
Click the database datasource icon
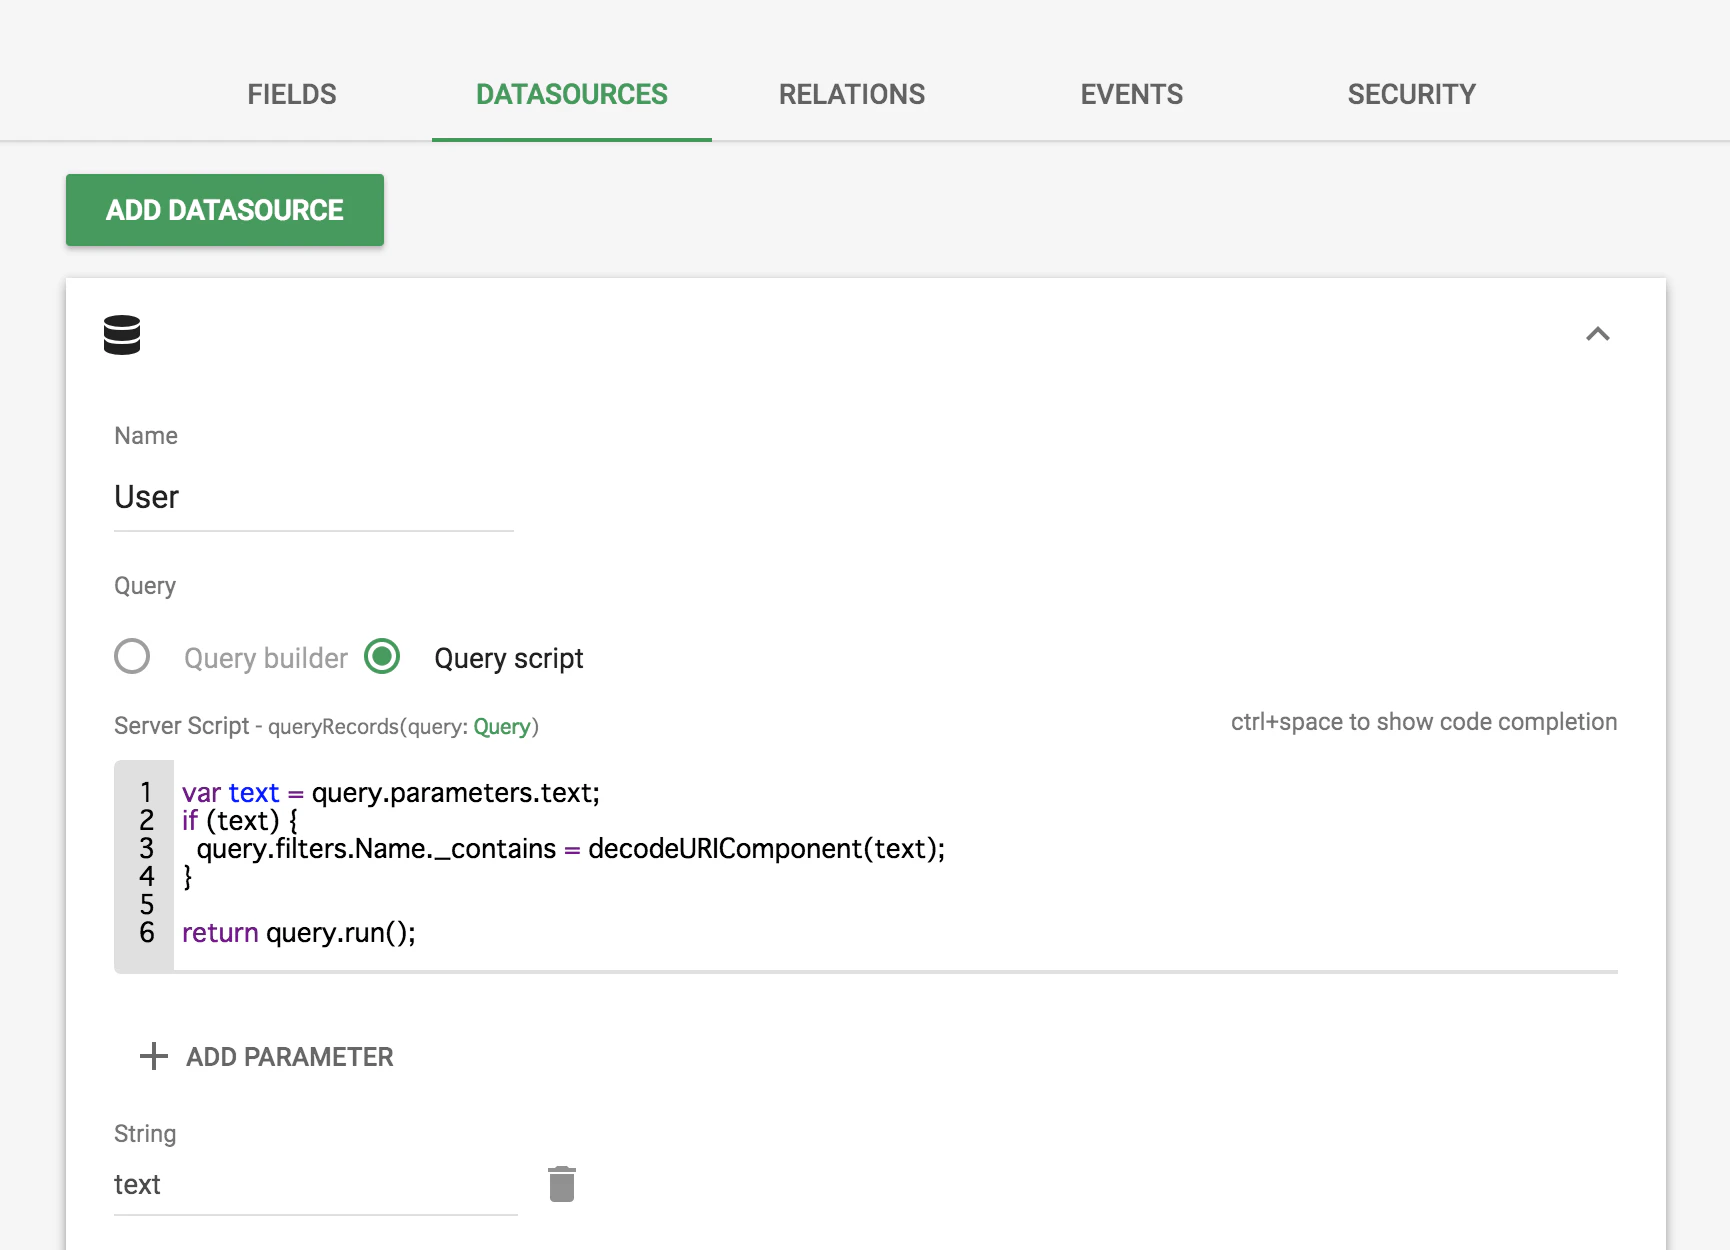point(122,335)
